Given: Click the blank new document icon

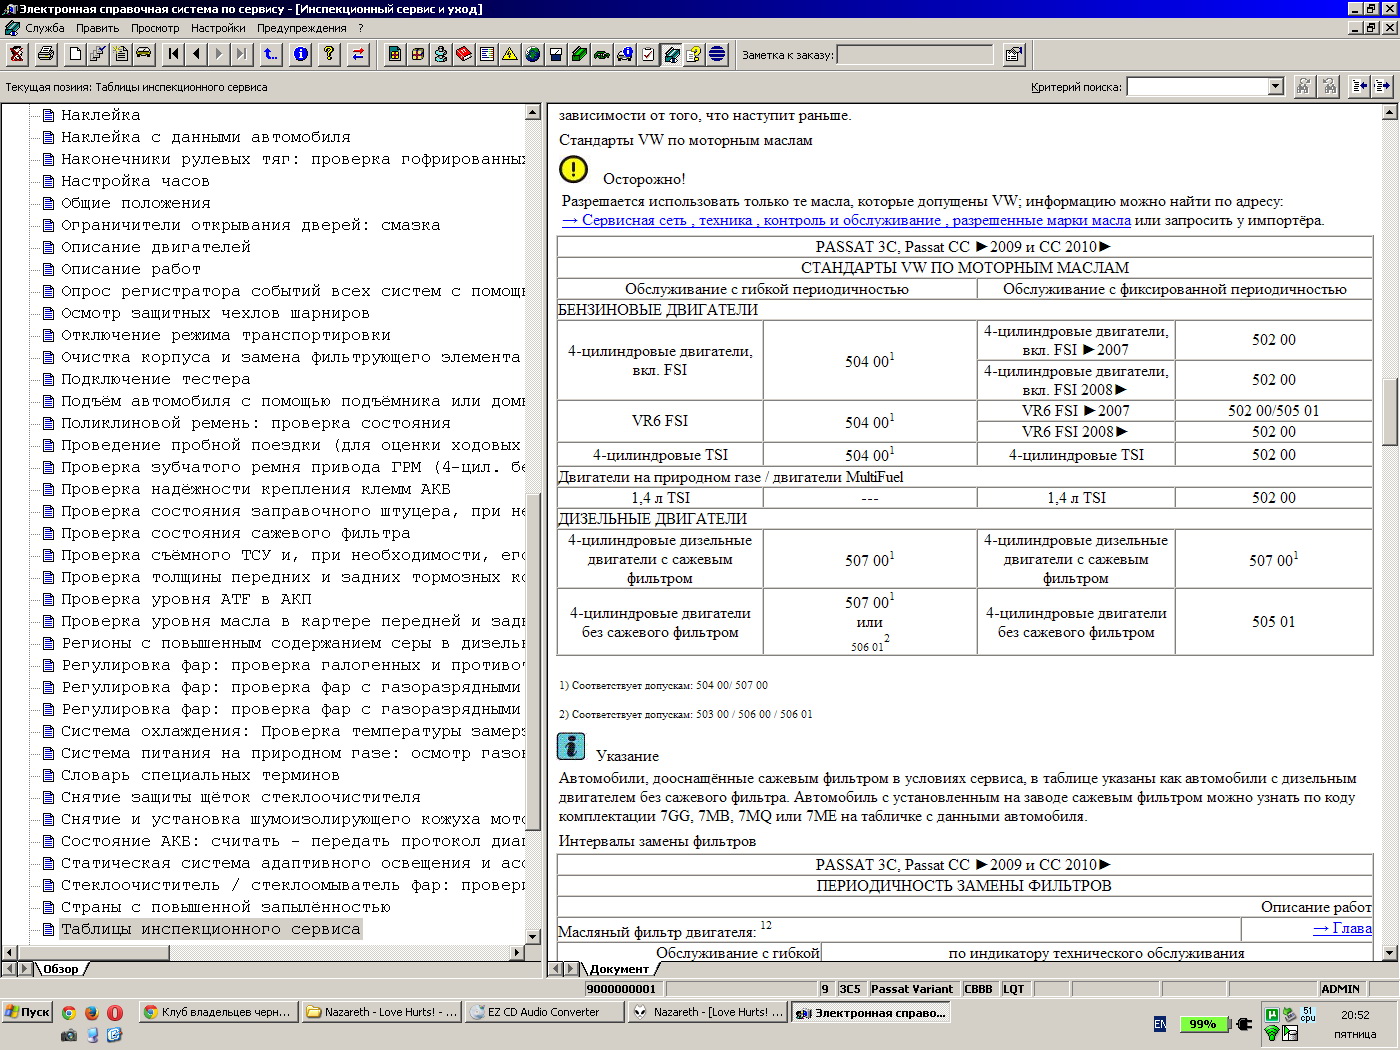Looking at the screenshot, I should [x=75, y=54].
